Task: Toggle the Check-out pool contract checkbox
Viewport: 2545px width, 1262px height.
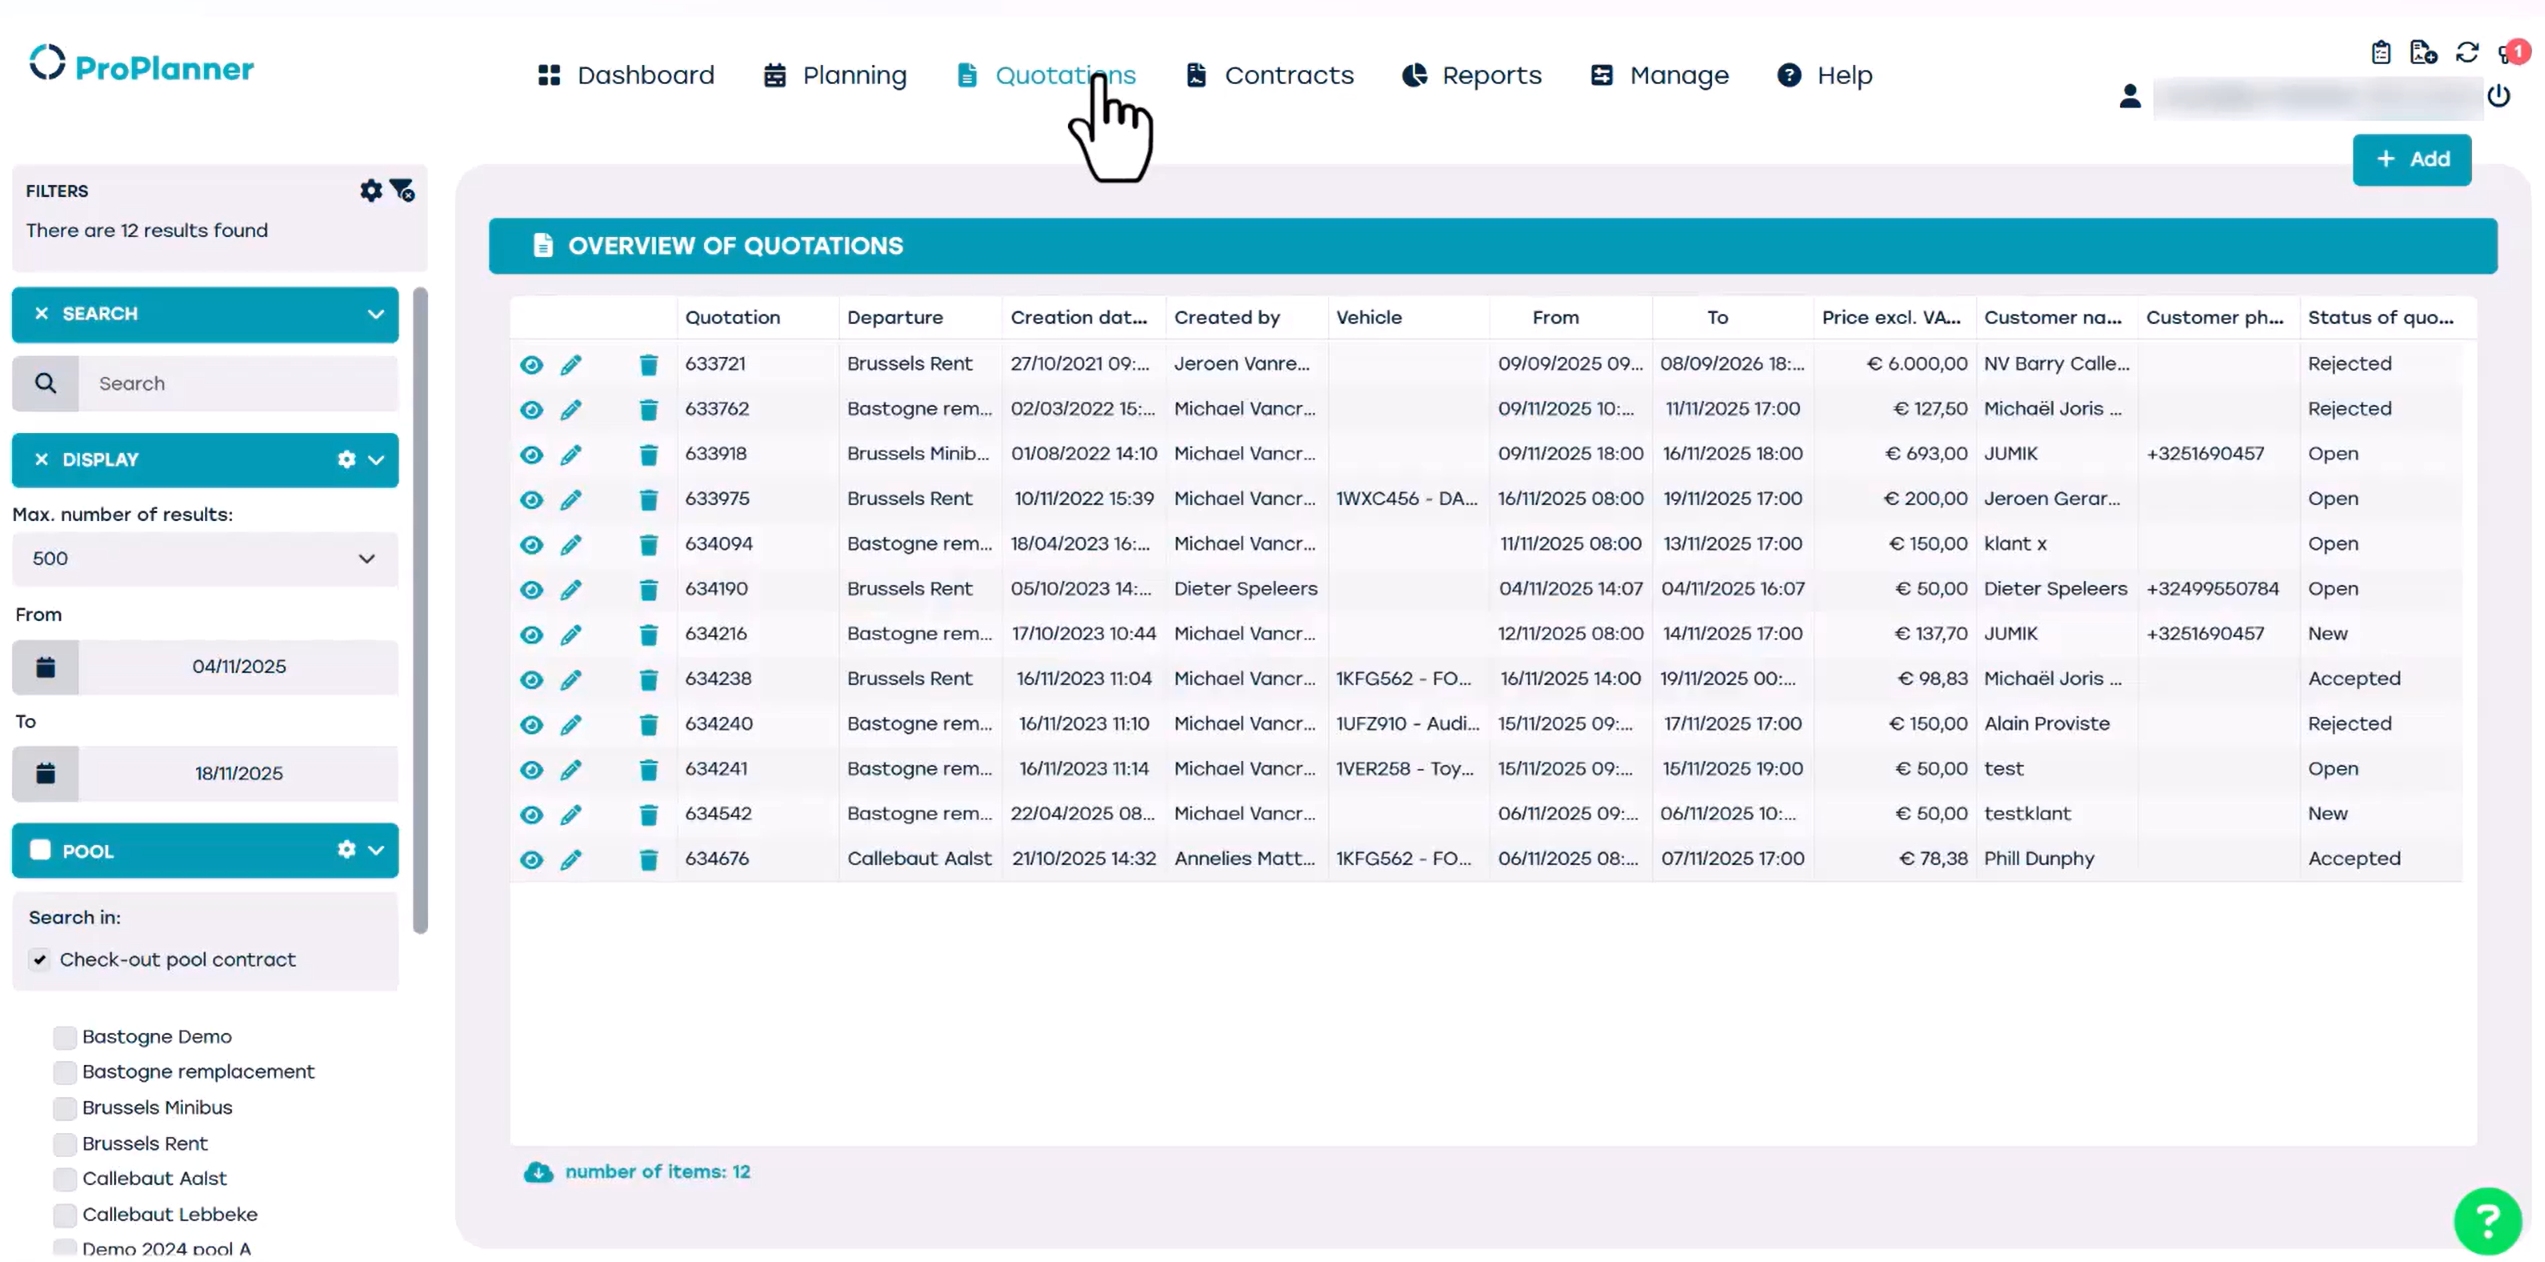Action: click(x=40, y=960)
